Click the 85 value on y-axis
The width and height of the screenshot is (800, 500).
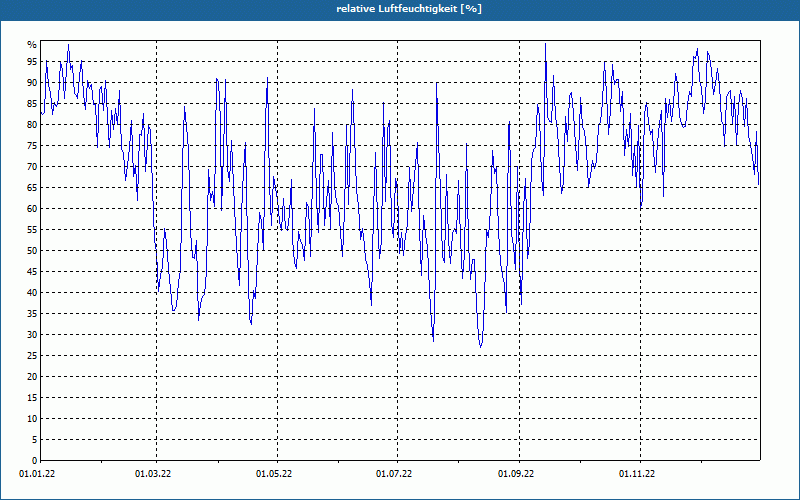pos(32,104)
